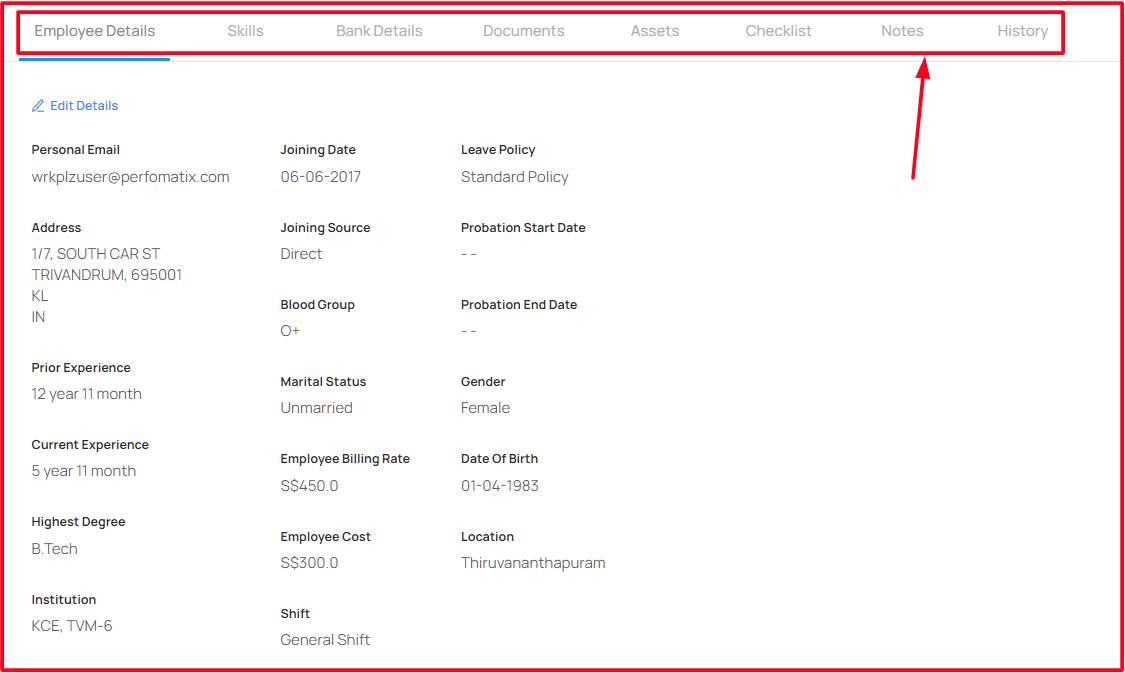Click the Current Experience label

click(x=90, y=445)
